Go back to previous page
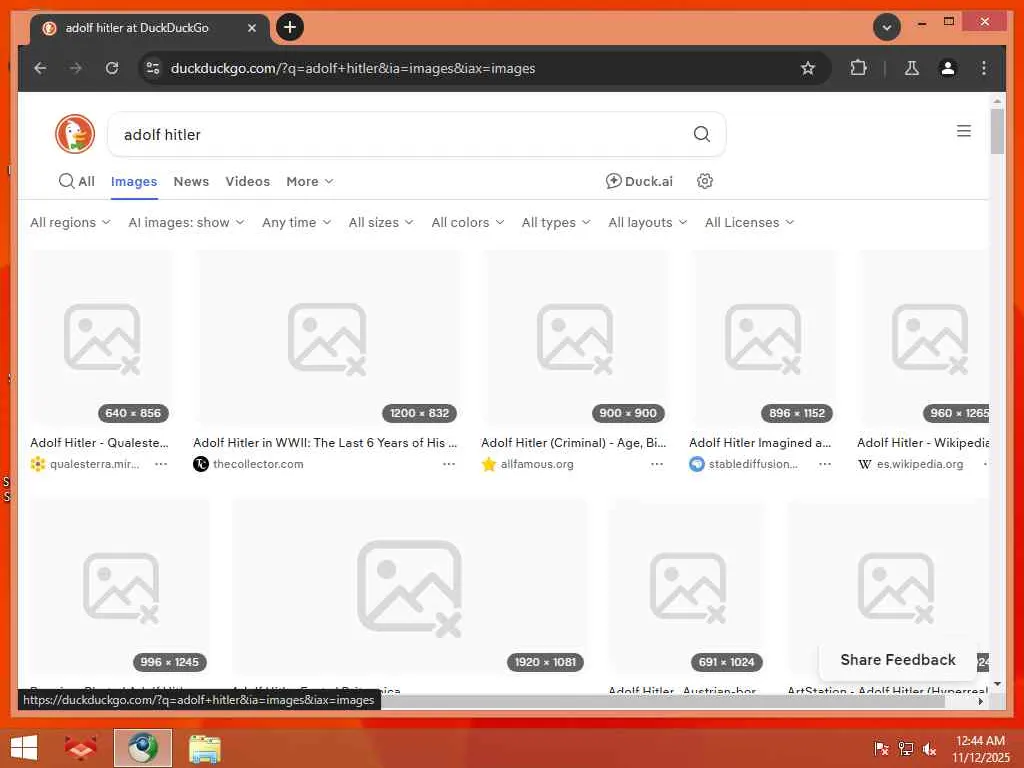Viewport: 1024px width, 768px height. click(40, 68)
